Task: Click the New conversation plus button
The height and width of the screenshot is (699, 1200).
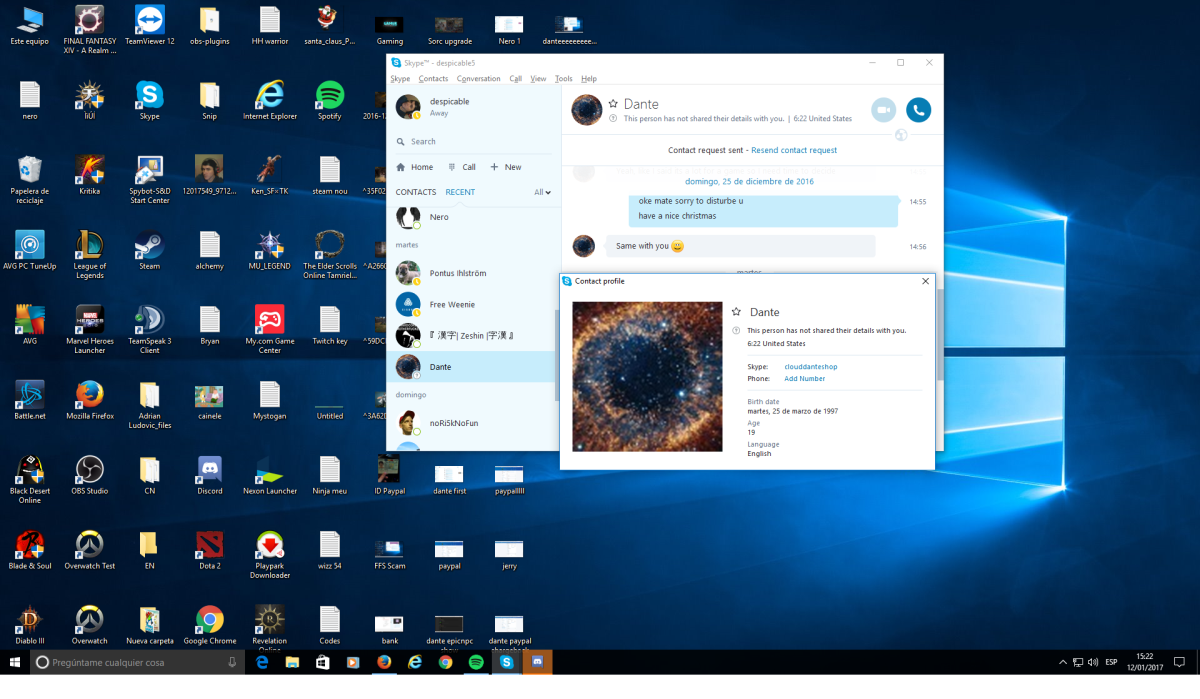Action: pos(506,167)
